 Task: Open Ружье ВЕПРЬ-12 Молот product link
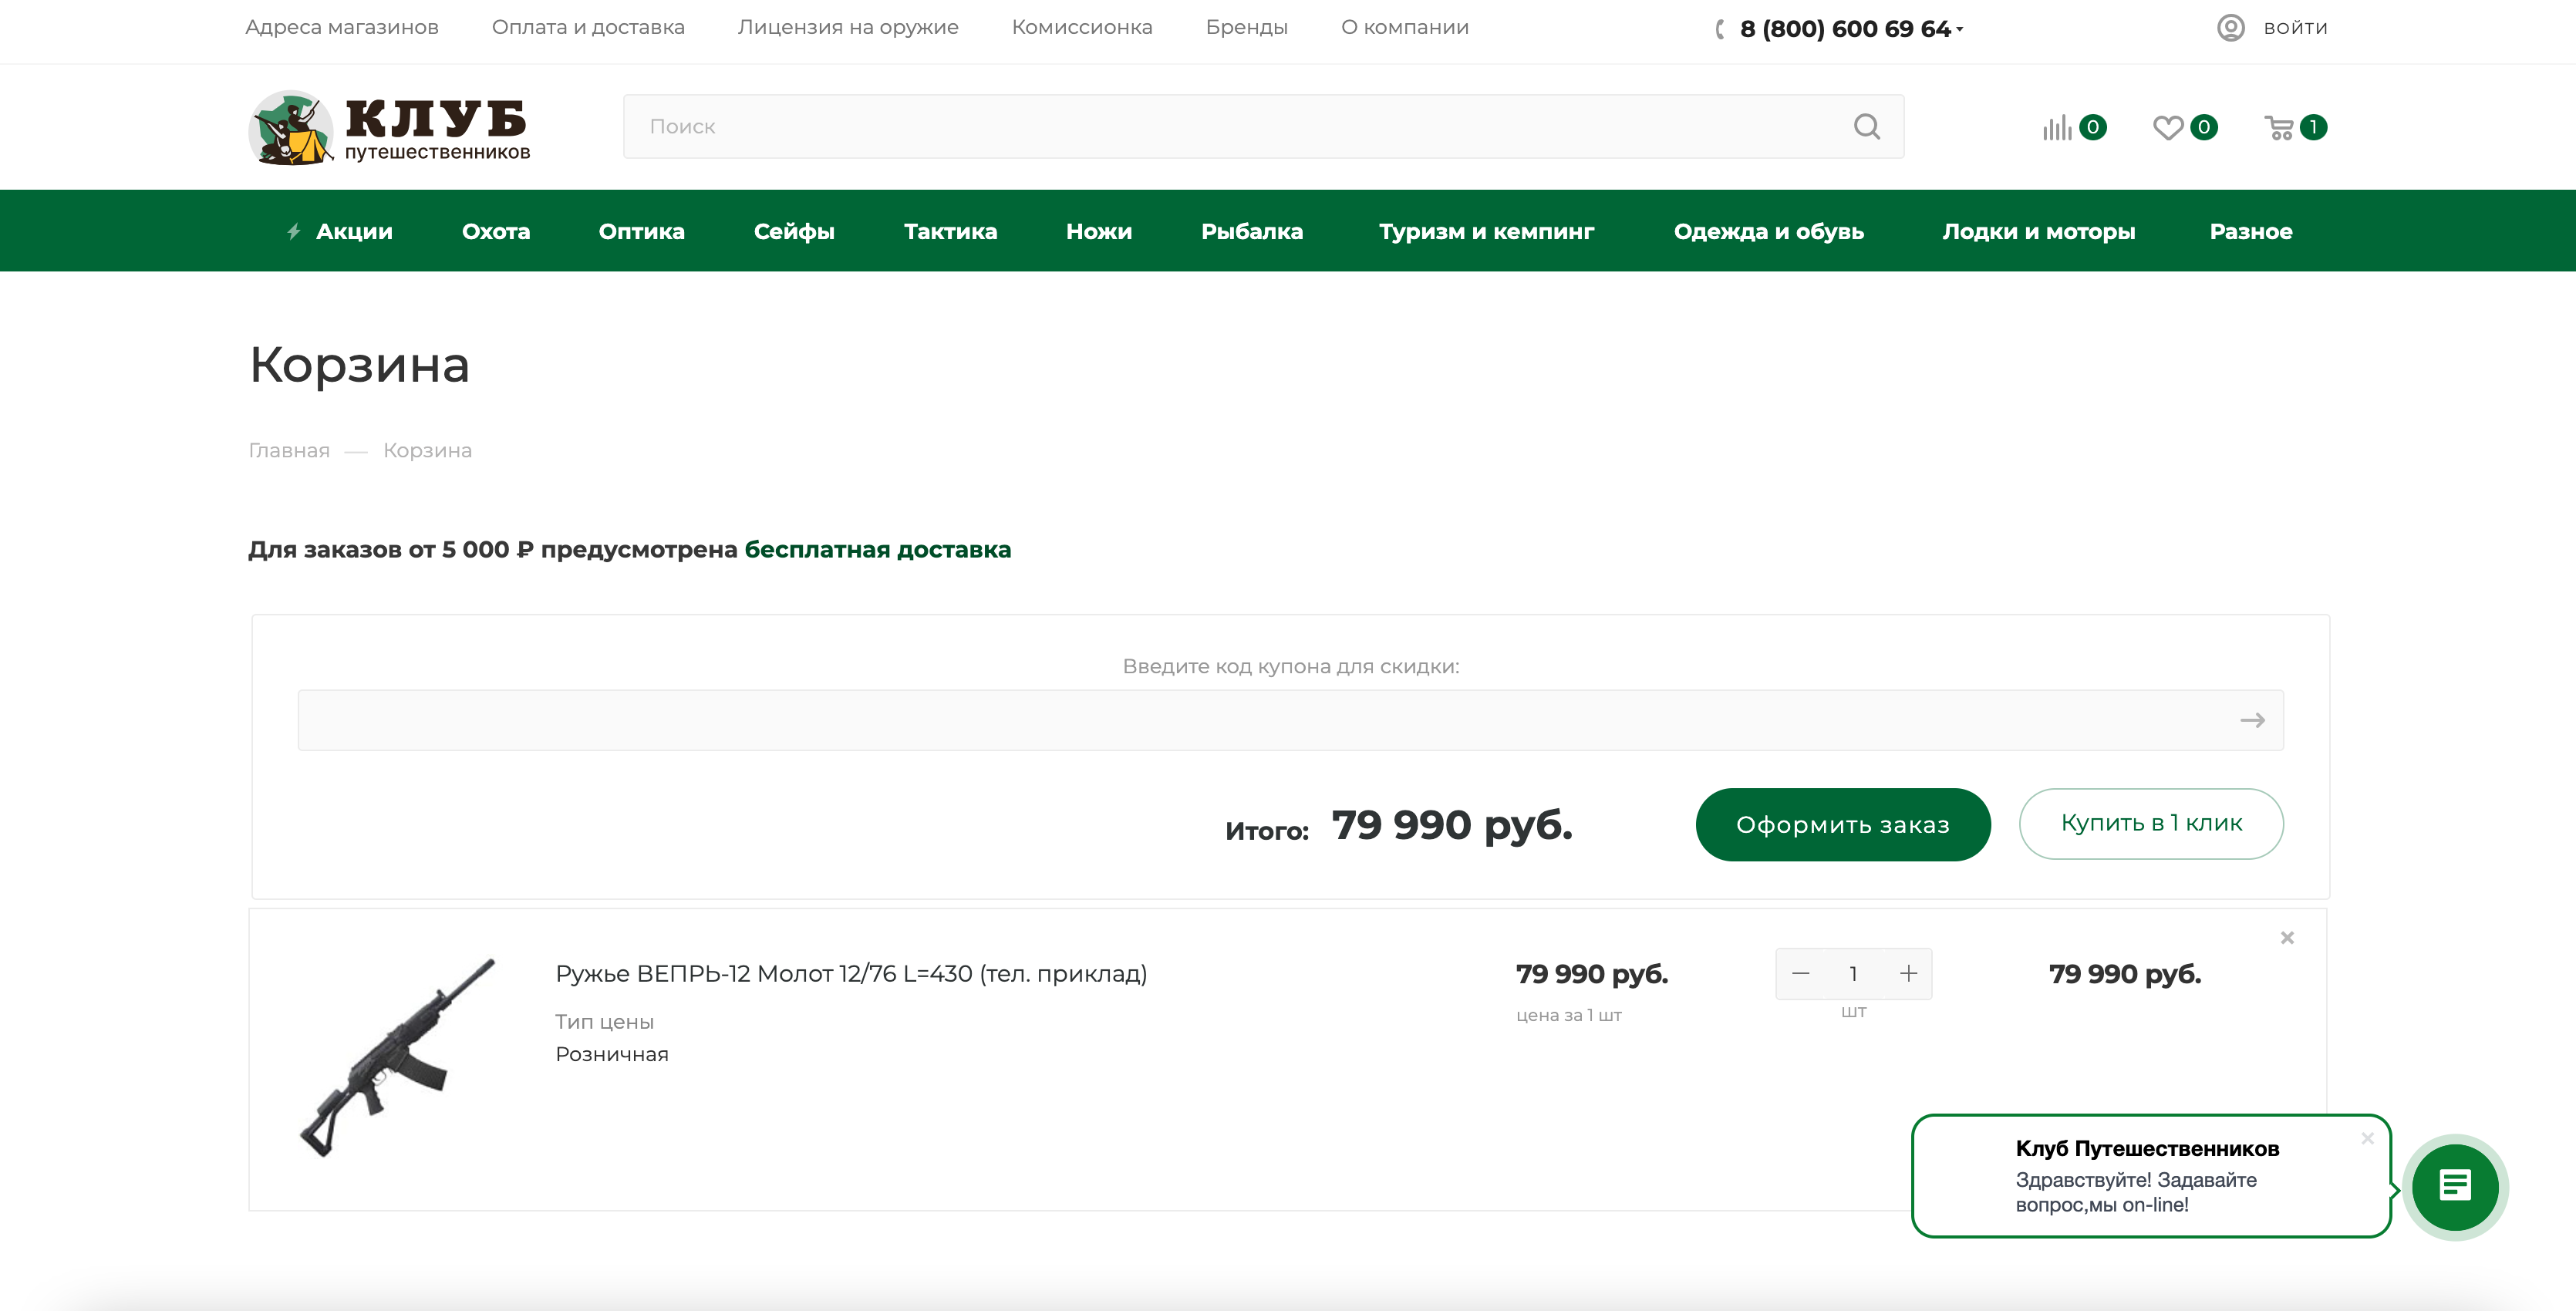pos(851,974)
